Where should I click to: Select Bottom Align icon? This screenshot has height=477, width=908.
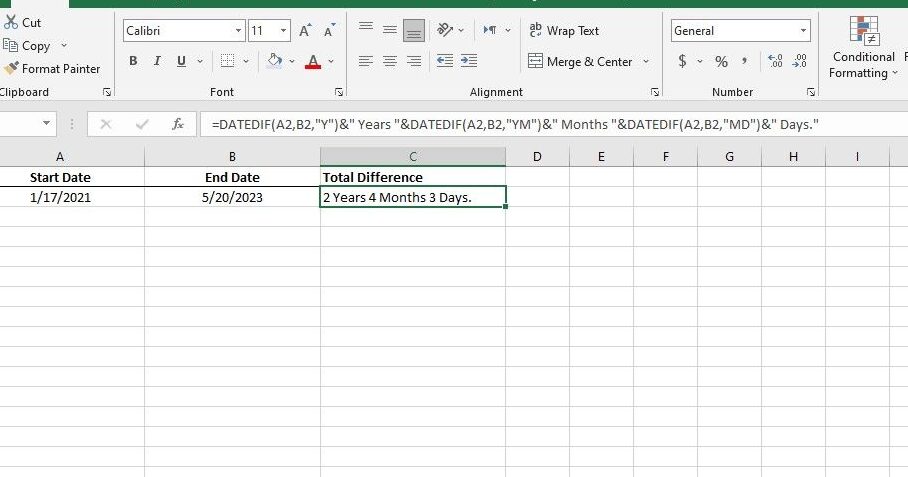pos(413,31)
